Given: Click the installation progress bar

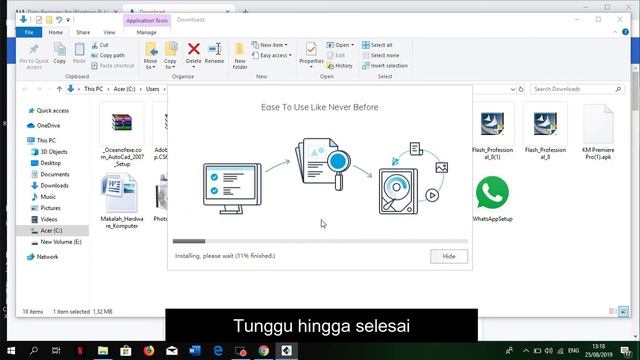Looking at the screenshot, I should click(320, 241).
